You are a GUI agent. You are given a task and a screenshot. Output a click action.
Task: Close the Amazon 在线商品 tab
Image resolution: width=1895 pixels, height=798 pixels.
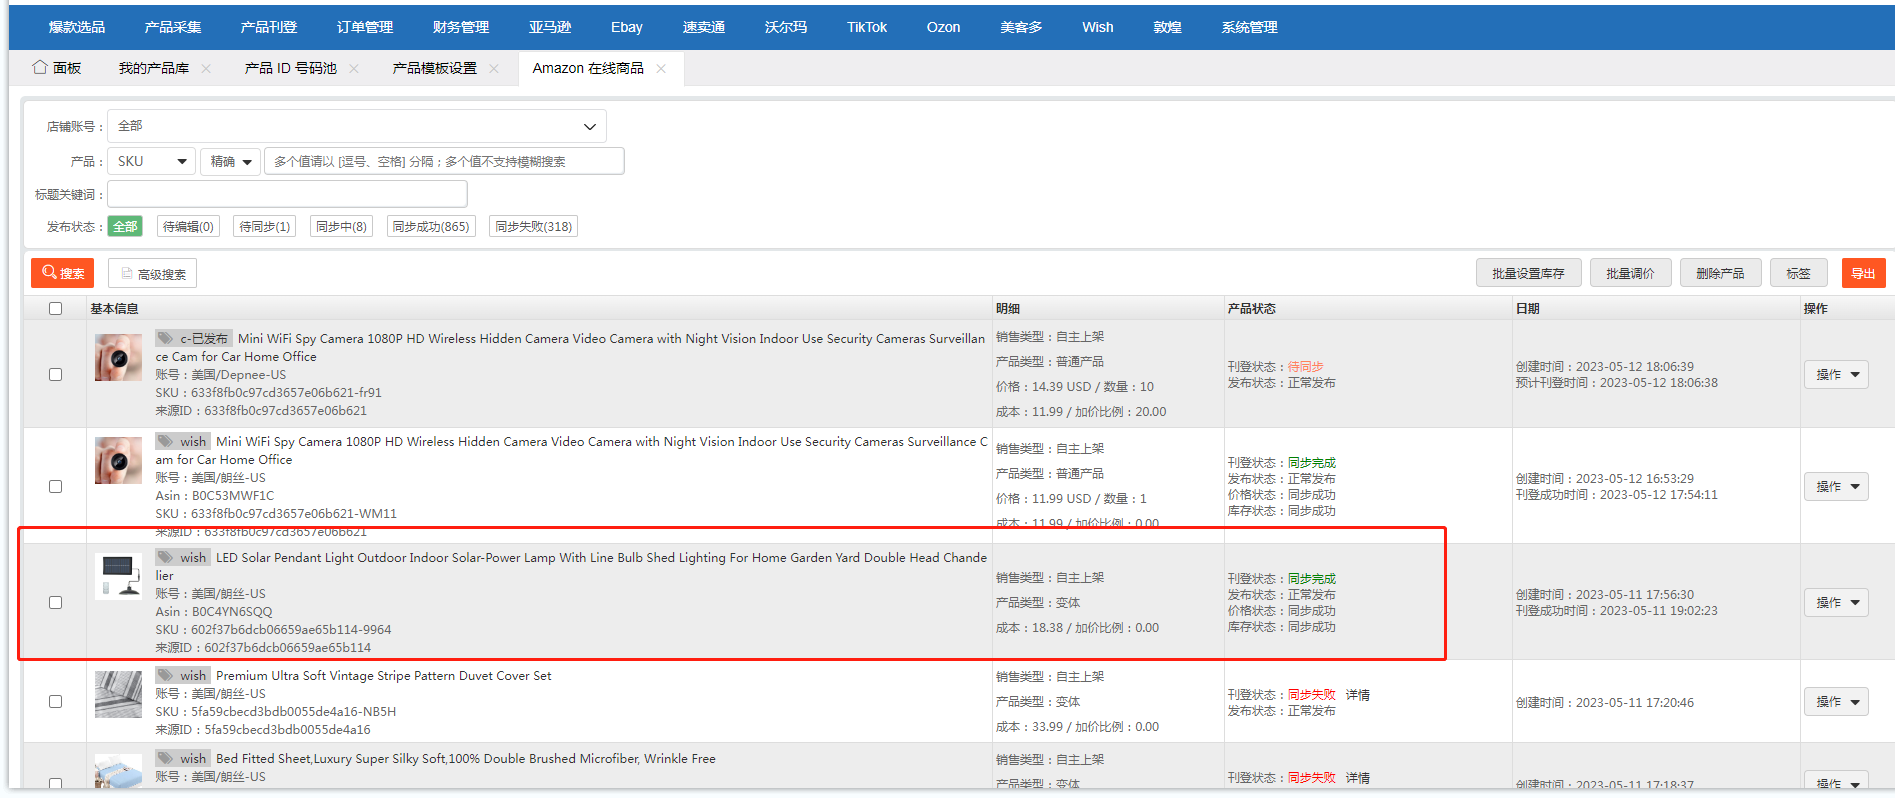tap(661, 68)
